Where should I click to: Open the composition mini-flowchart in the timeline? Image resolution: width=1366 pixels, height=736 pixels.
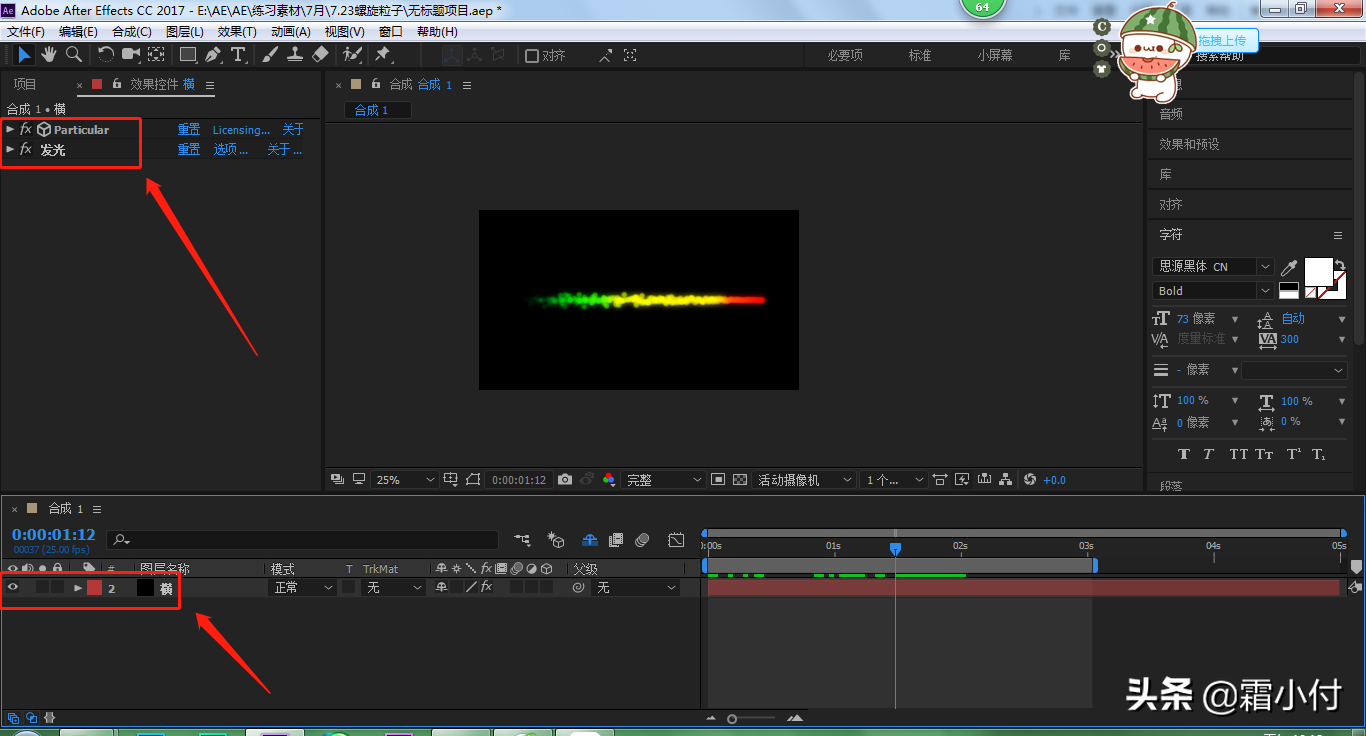(x=522, y=540)
